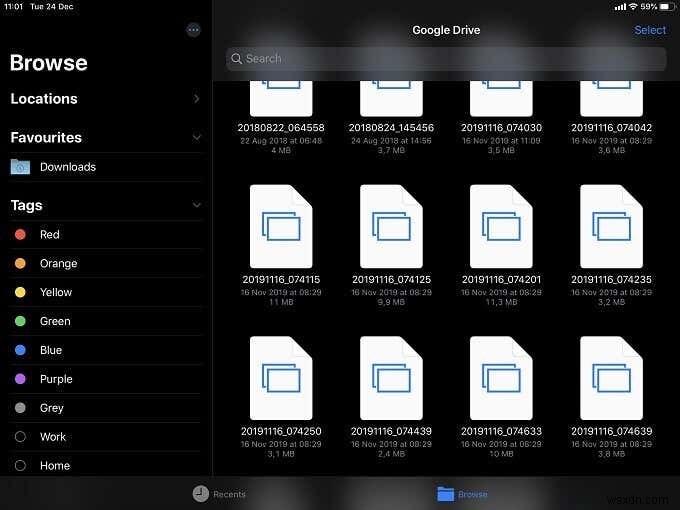This screenshot has width=680, height=510.
Task: Click file name 20191116_074633
Action: (x=501, y=432)
